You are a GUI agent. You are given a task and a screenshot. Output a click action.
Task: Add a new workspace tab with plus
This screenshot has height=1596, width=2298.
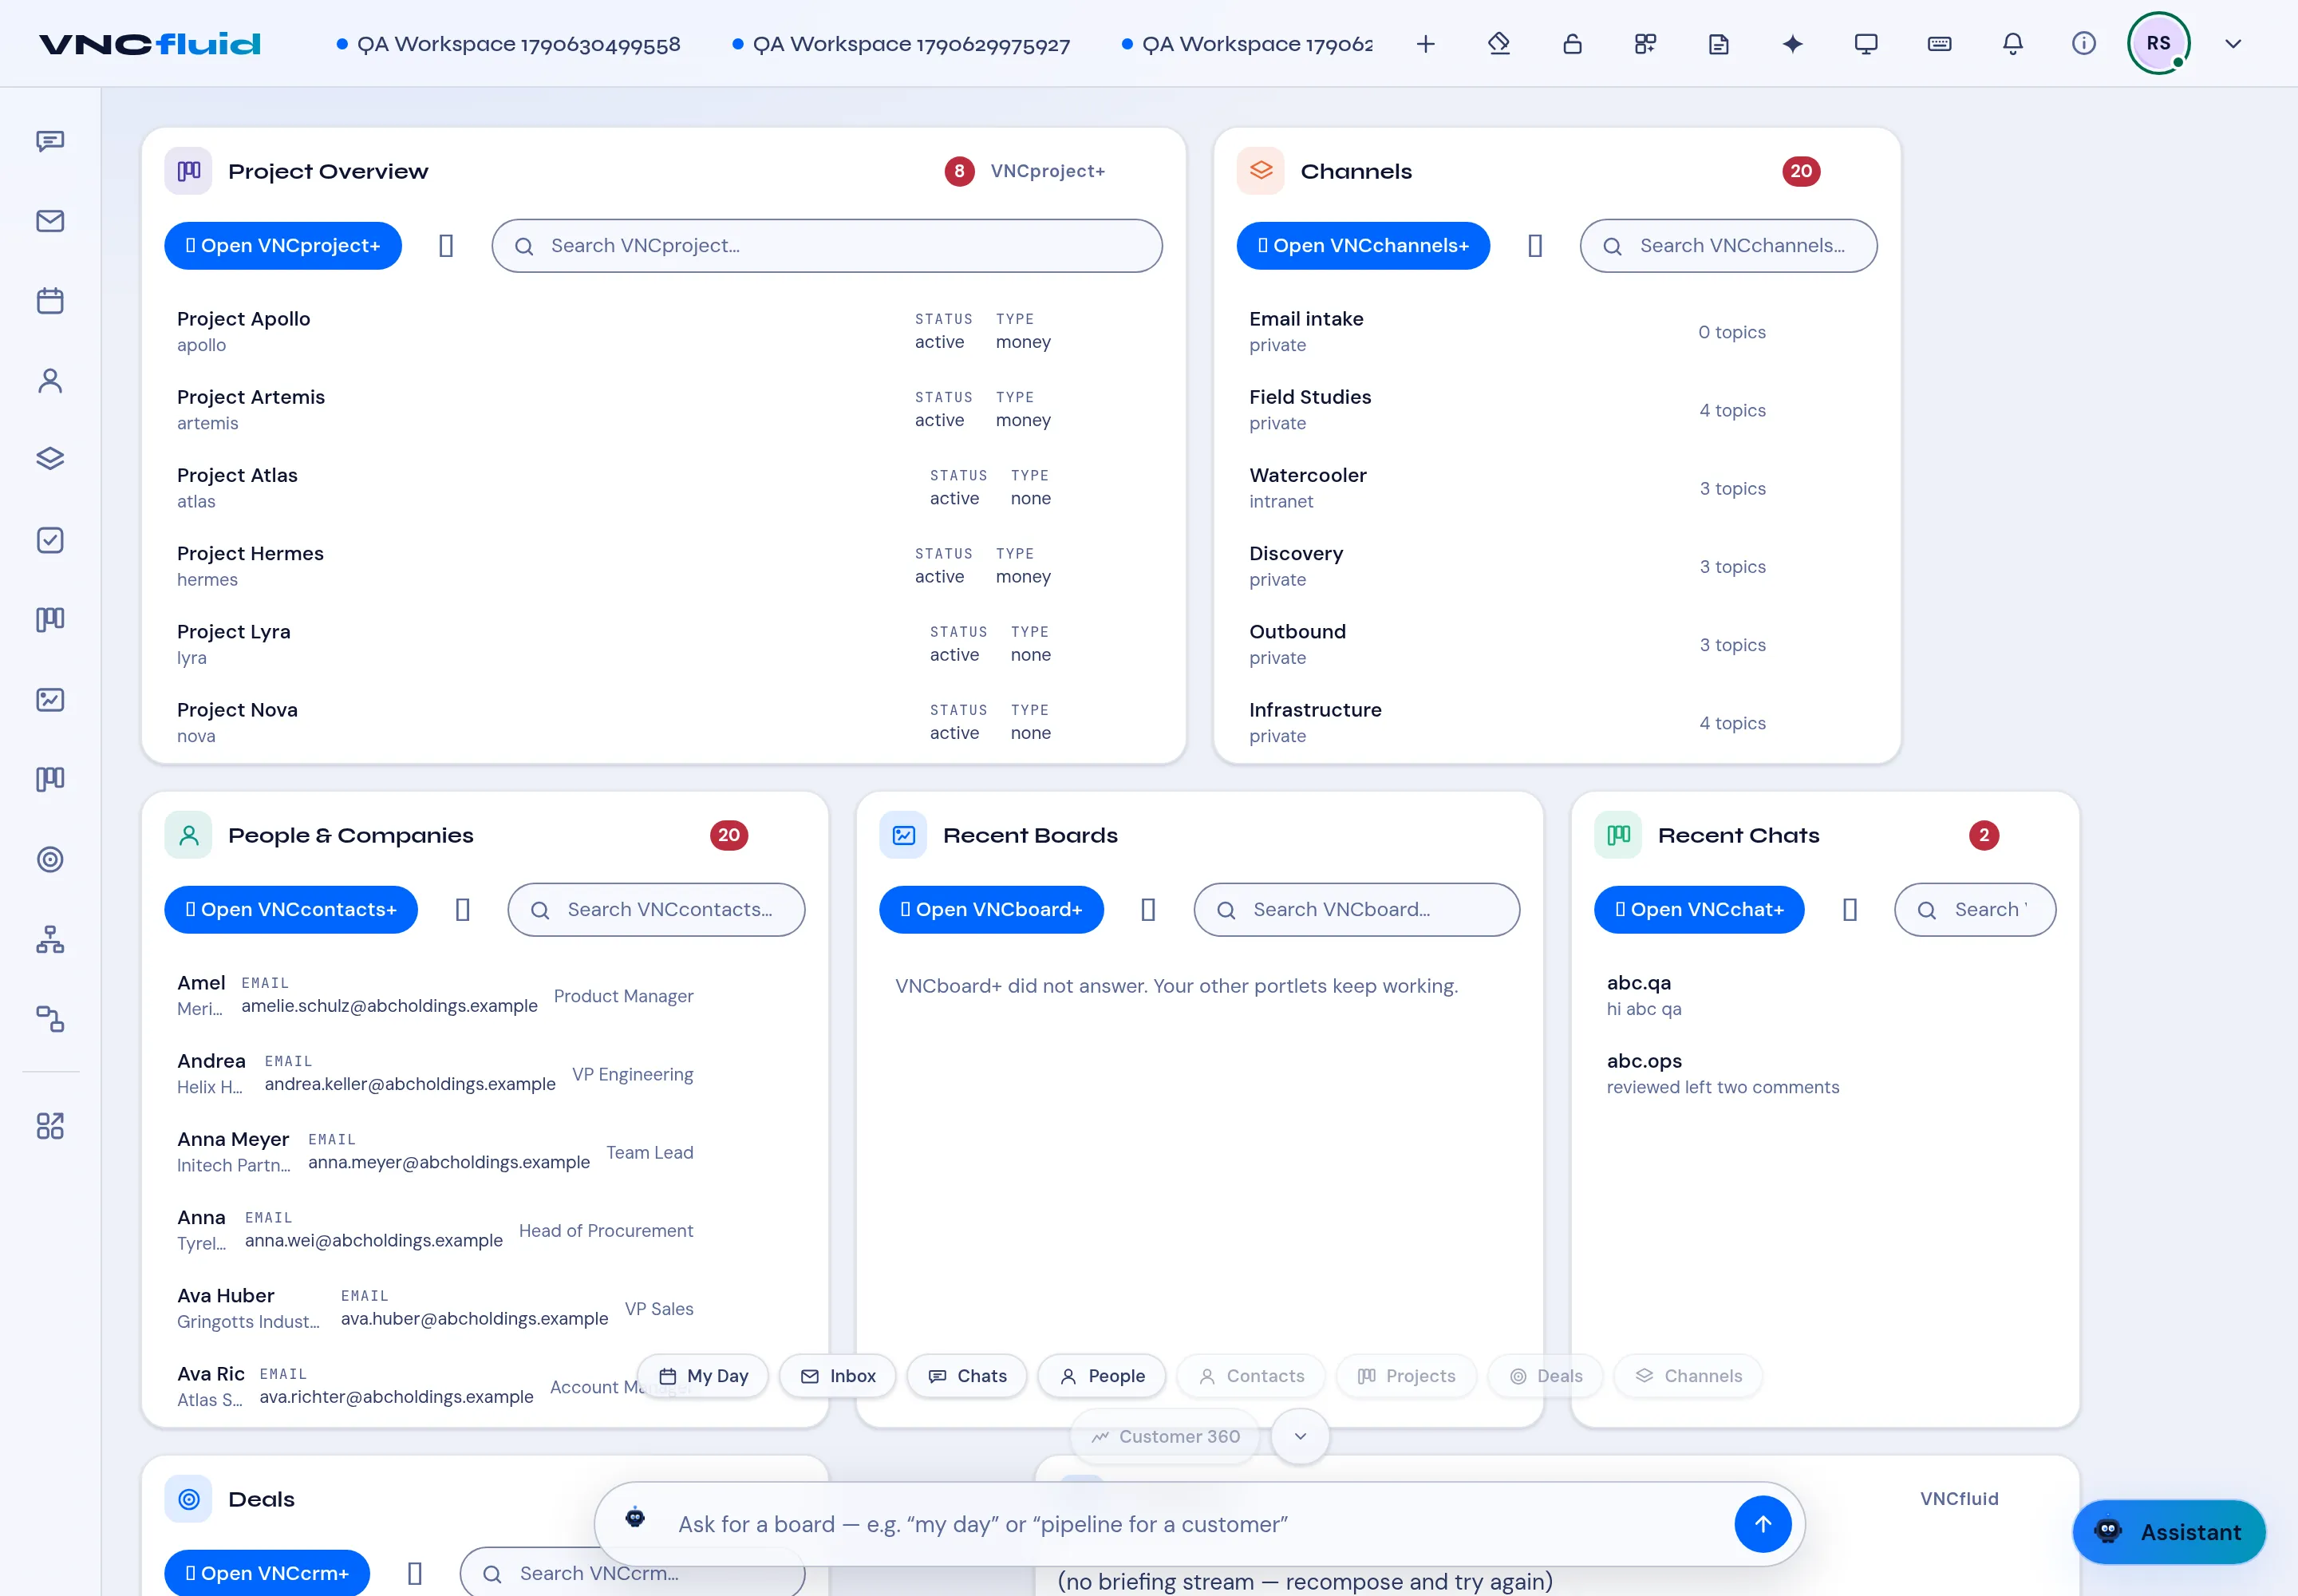pos(1426,44)
